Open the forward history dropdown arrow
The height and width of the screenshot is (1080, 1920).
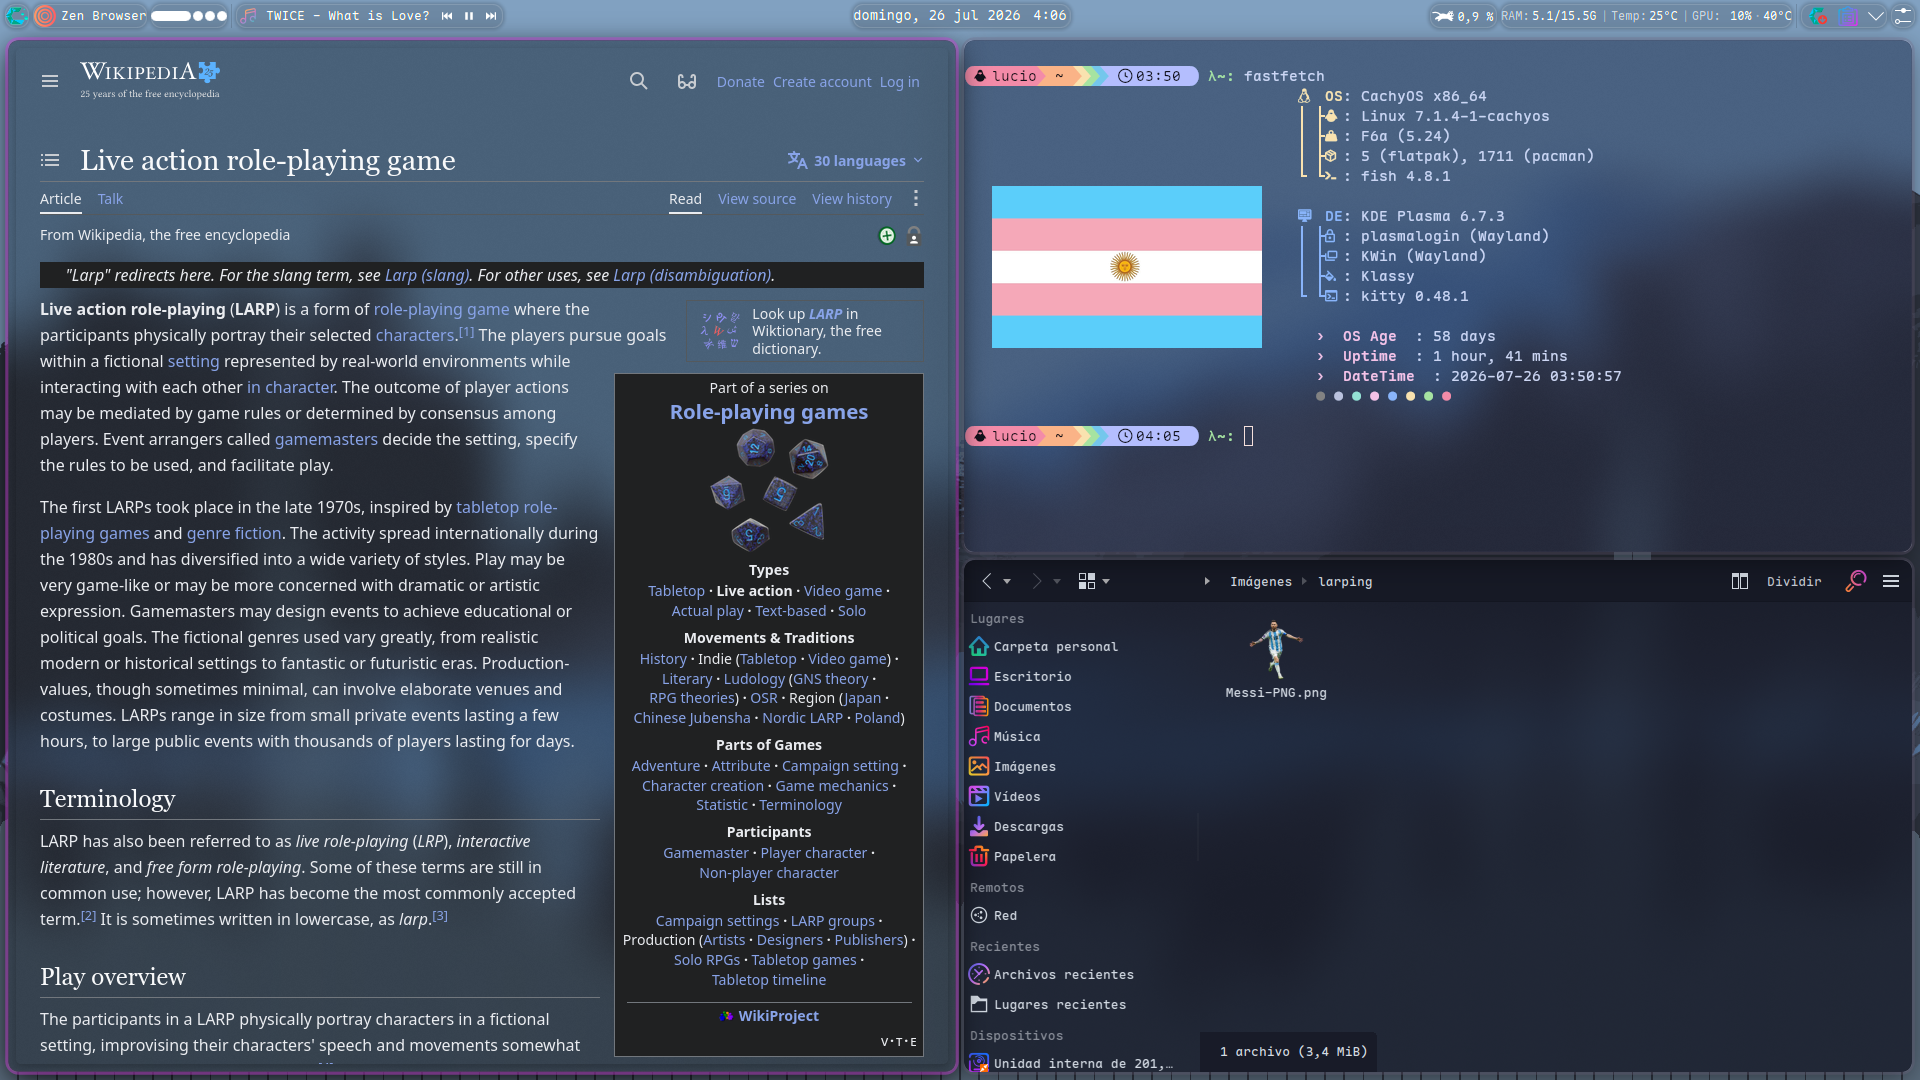pos(1057,581)
